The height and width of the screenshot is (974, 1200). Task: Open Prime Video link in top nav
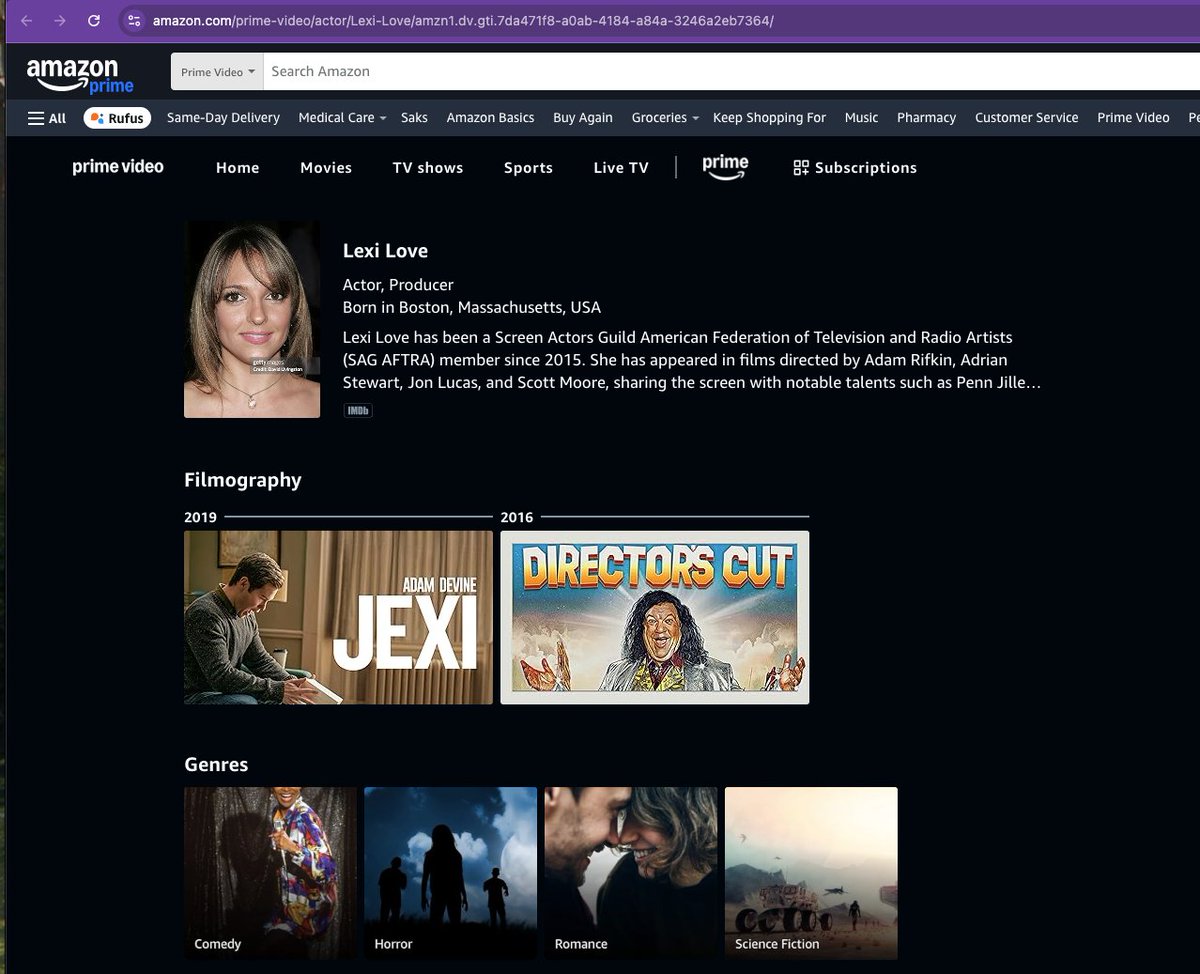(1133, 118)
